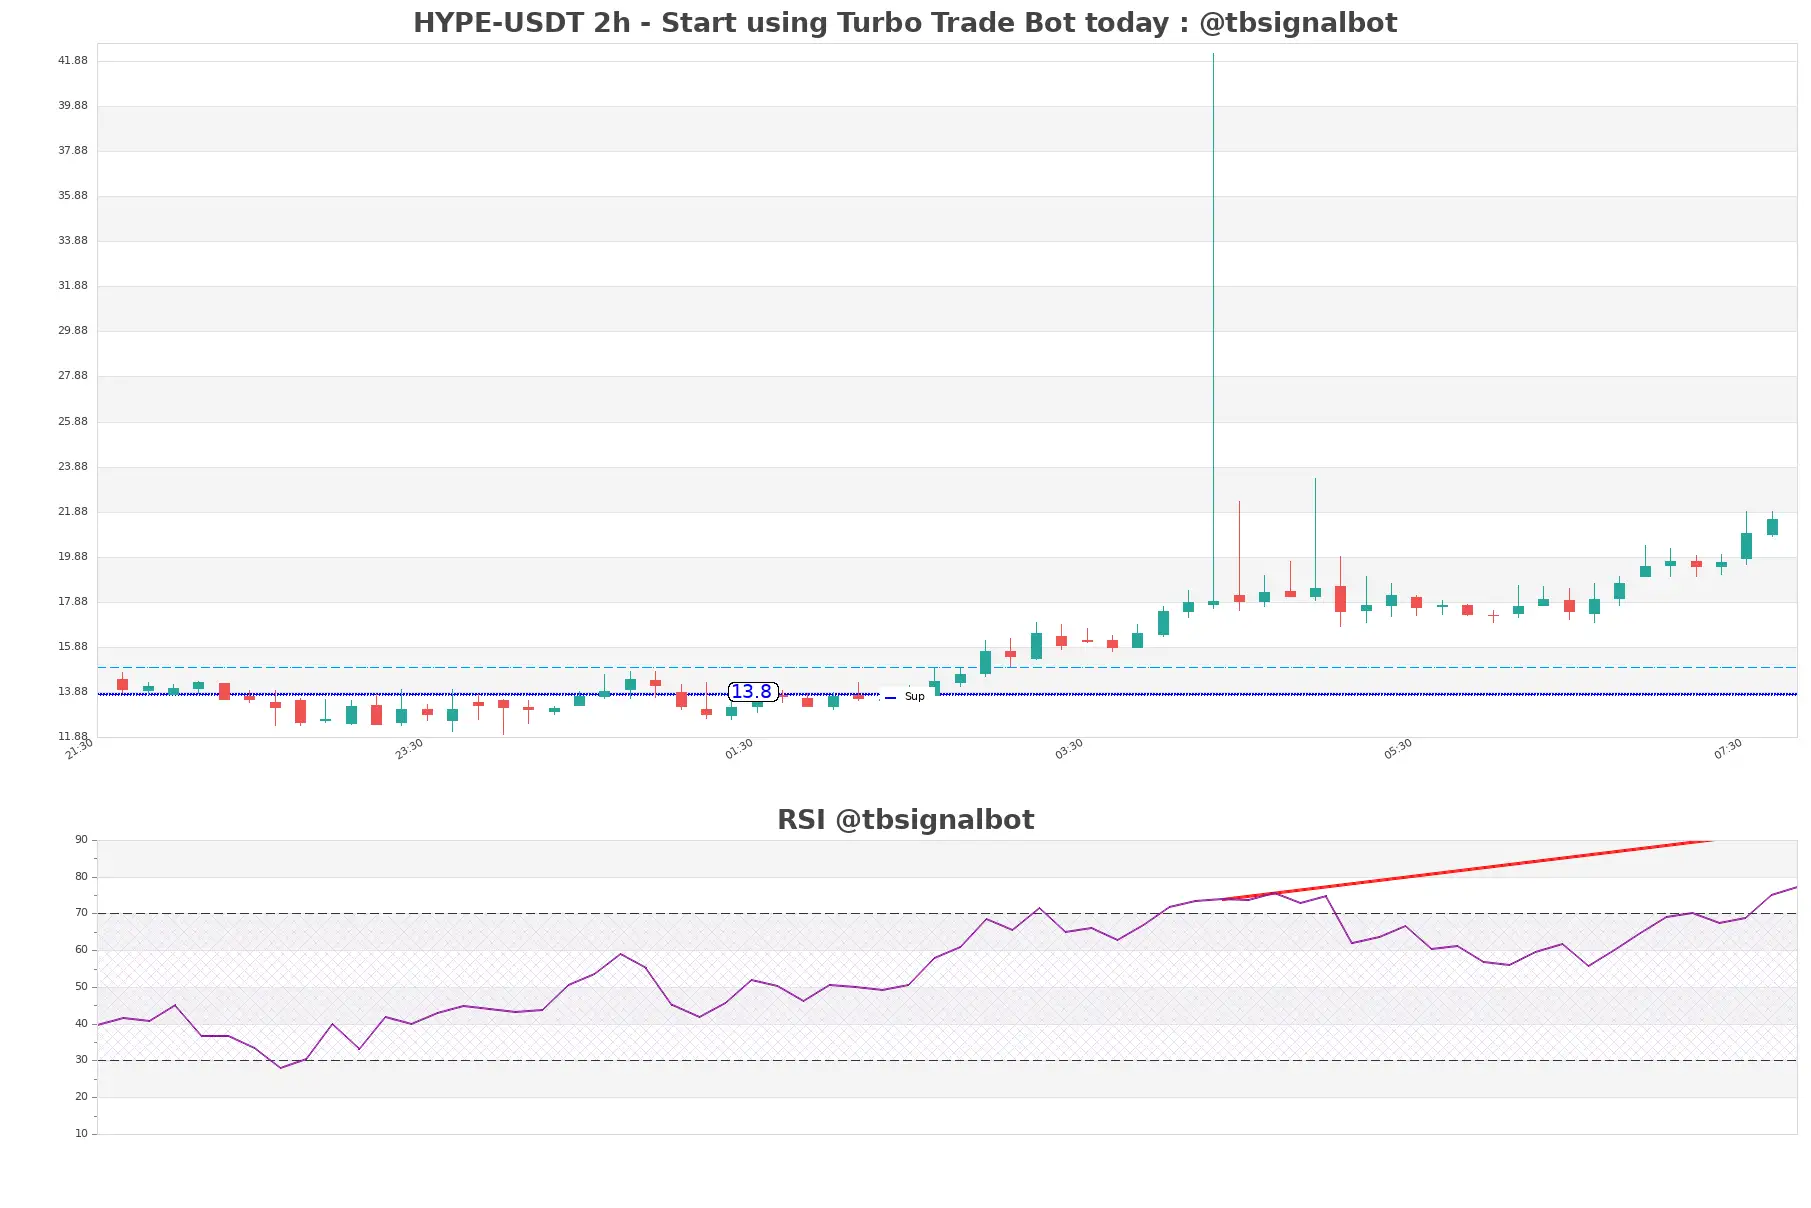
Task: Click the 27.88 price axis label
Action: pyautogui.click(x=72, y=376)
